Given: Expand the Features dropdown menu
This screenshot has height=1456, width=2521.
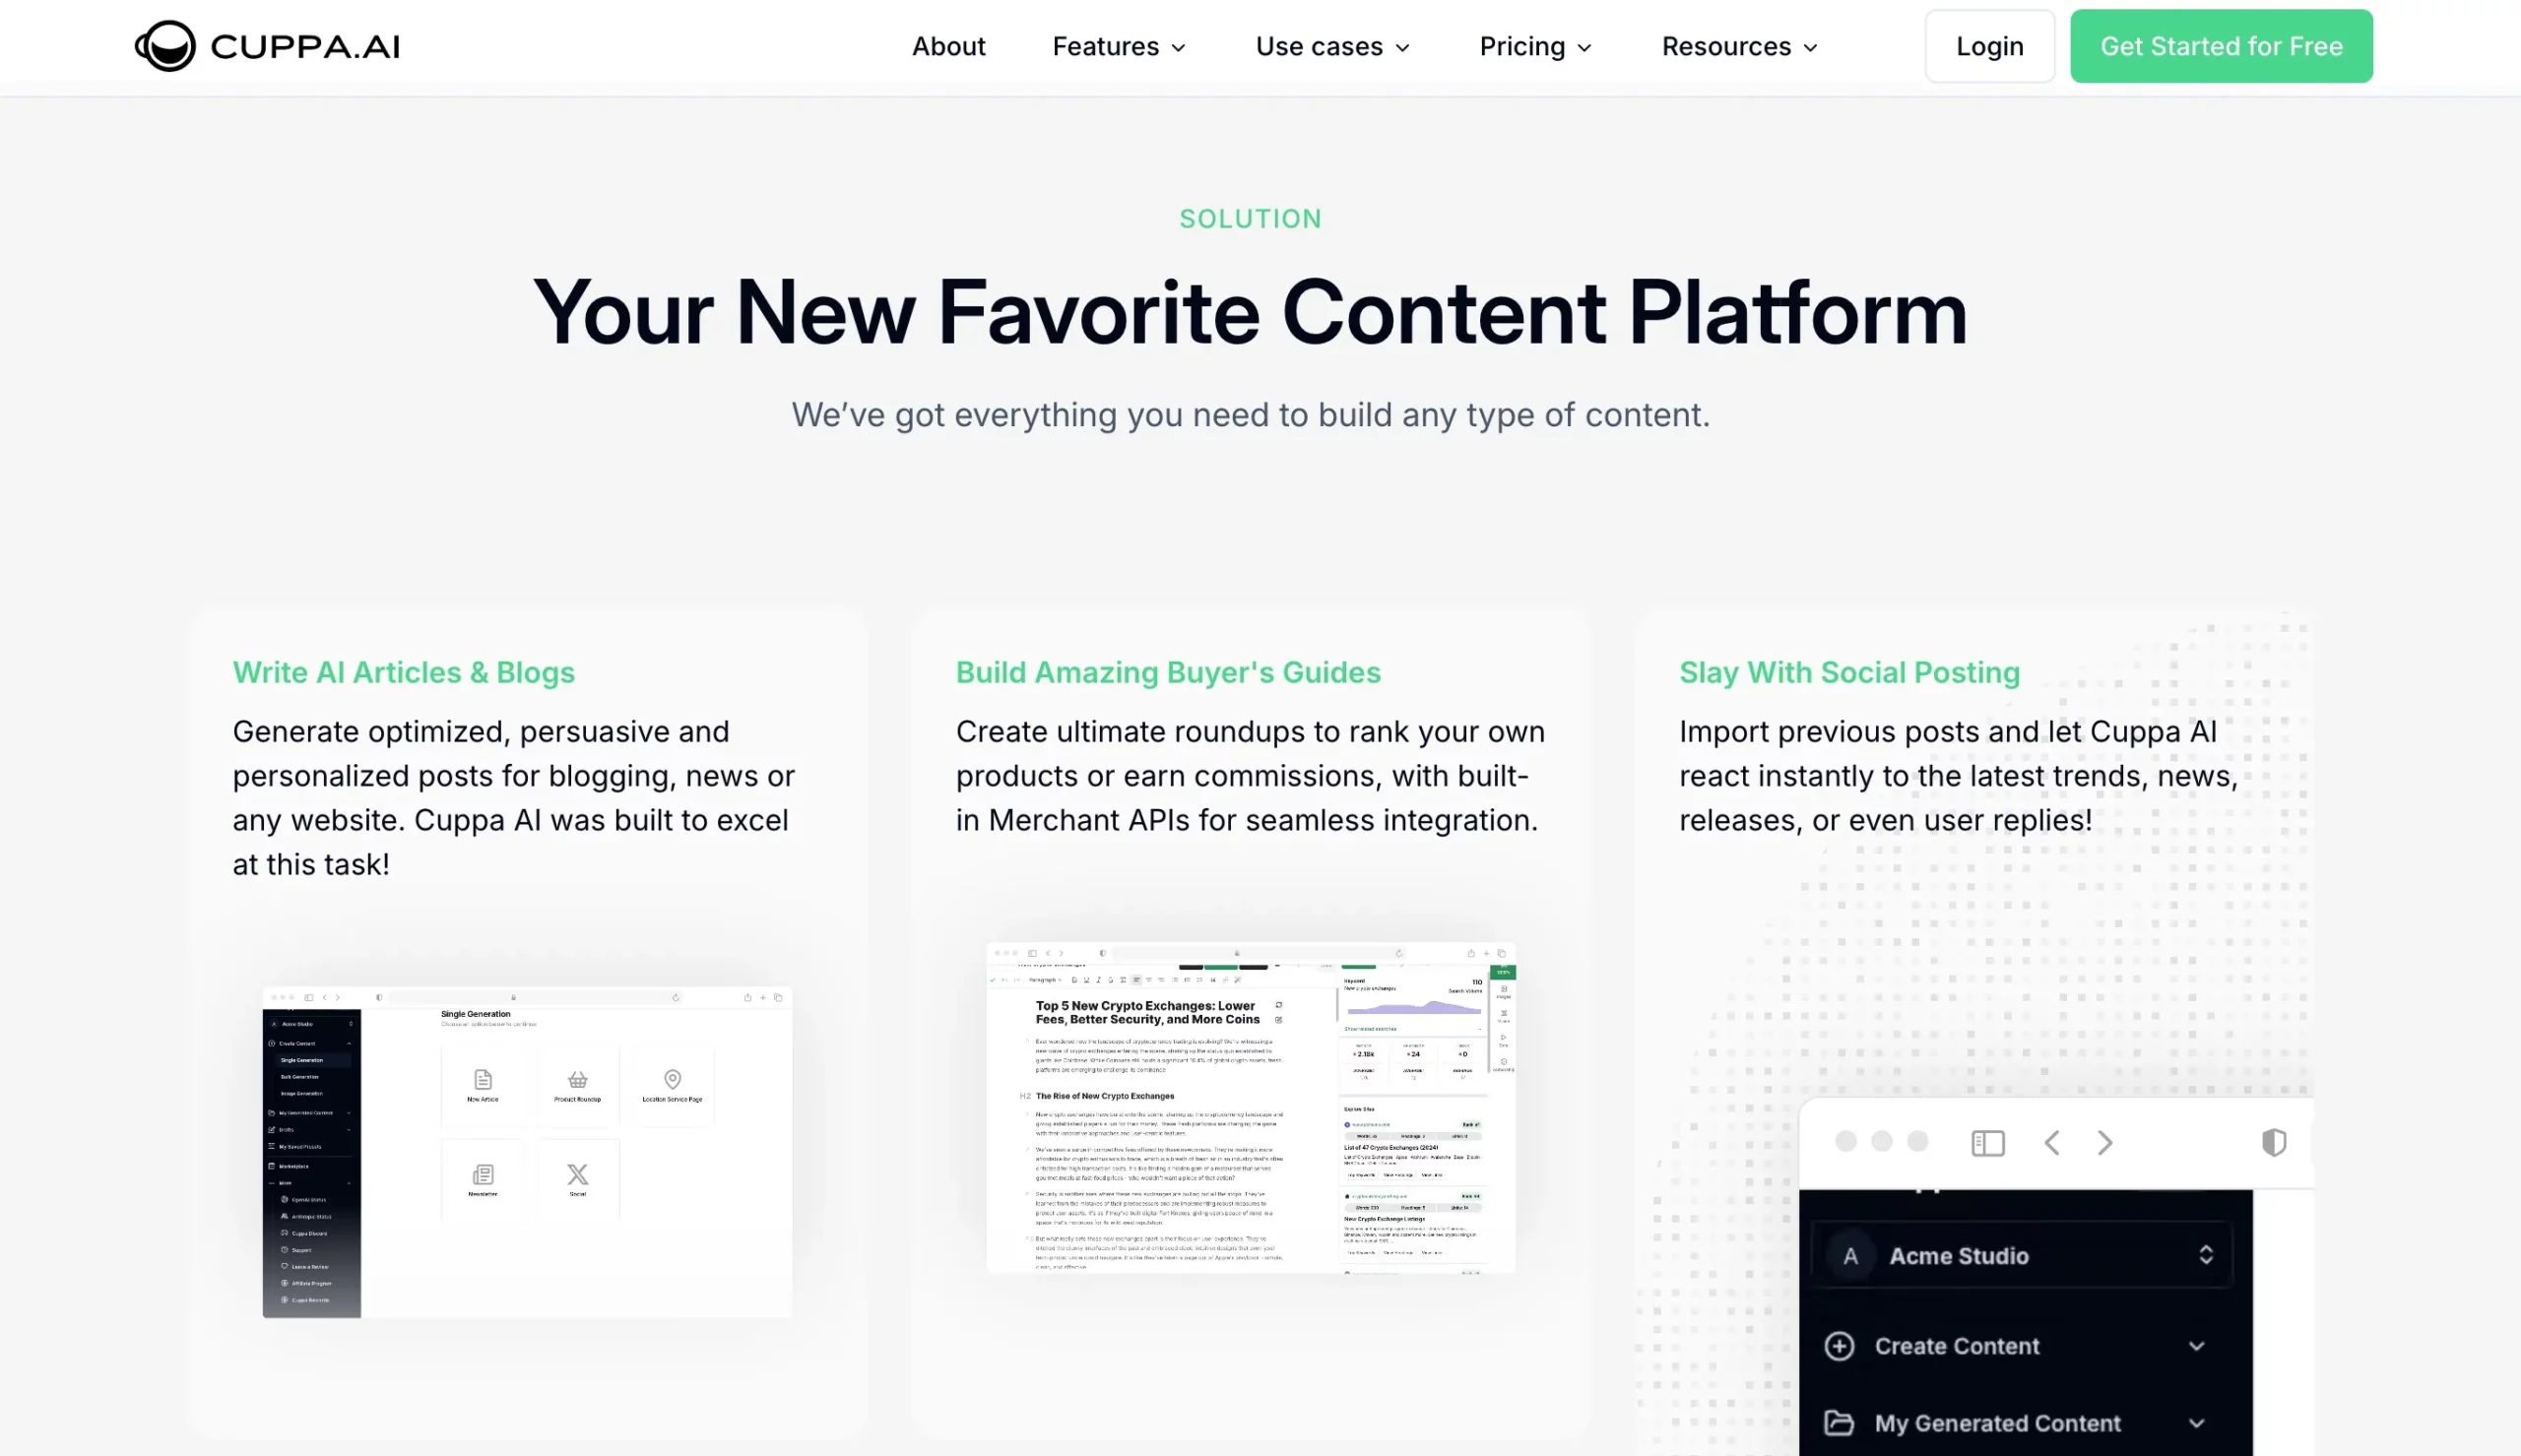Looking at the screenshot, I should click(1122, 45).
